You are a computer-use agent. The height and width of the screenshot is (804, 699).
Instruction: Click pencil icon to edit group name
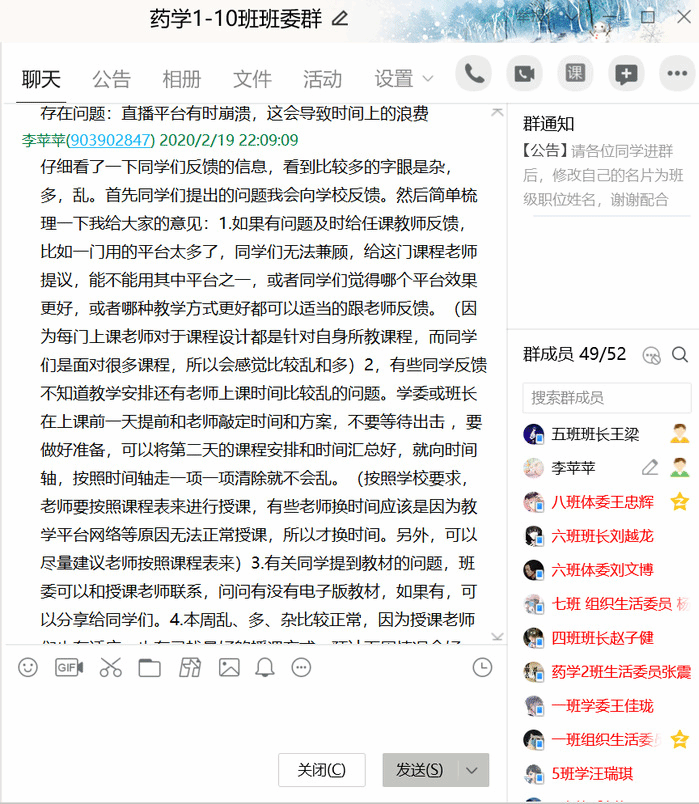(340, 18)
